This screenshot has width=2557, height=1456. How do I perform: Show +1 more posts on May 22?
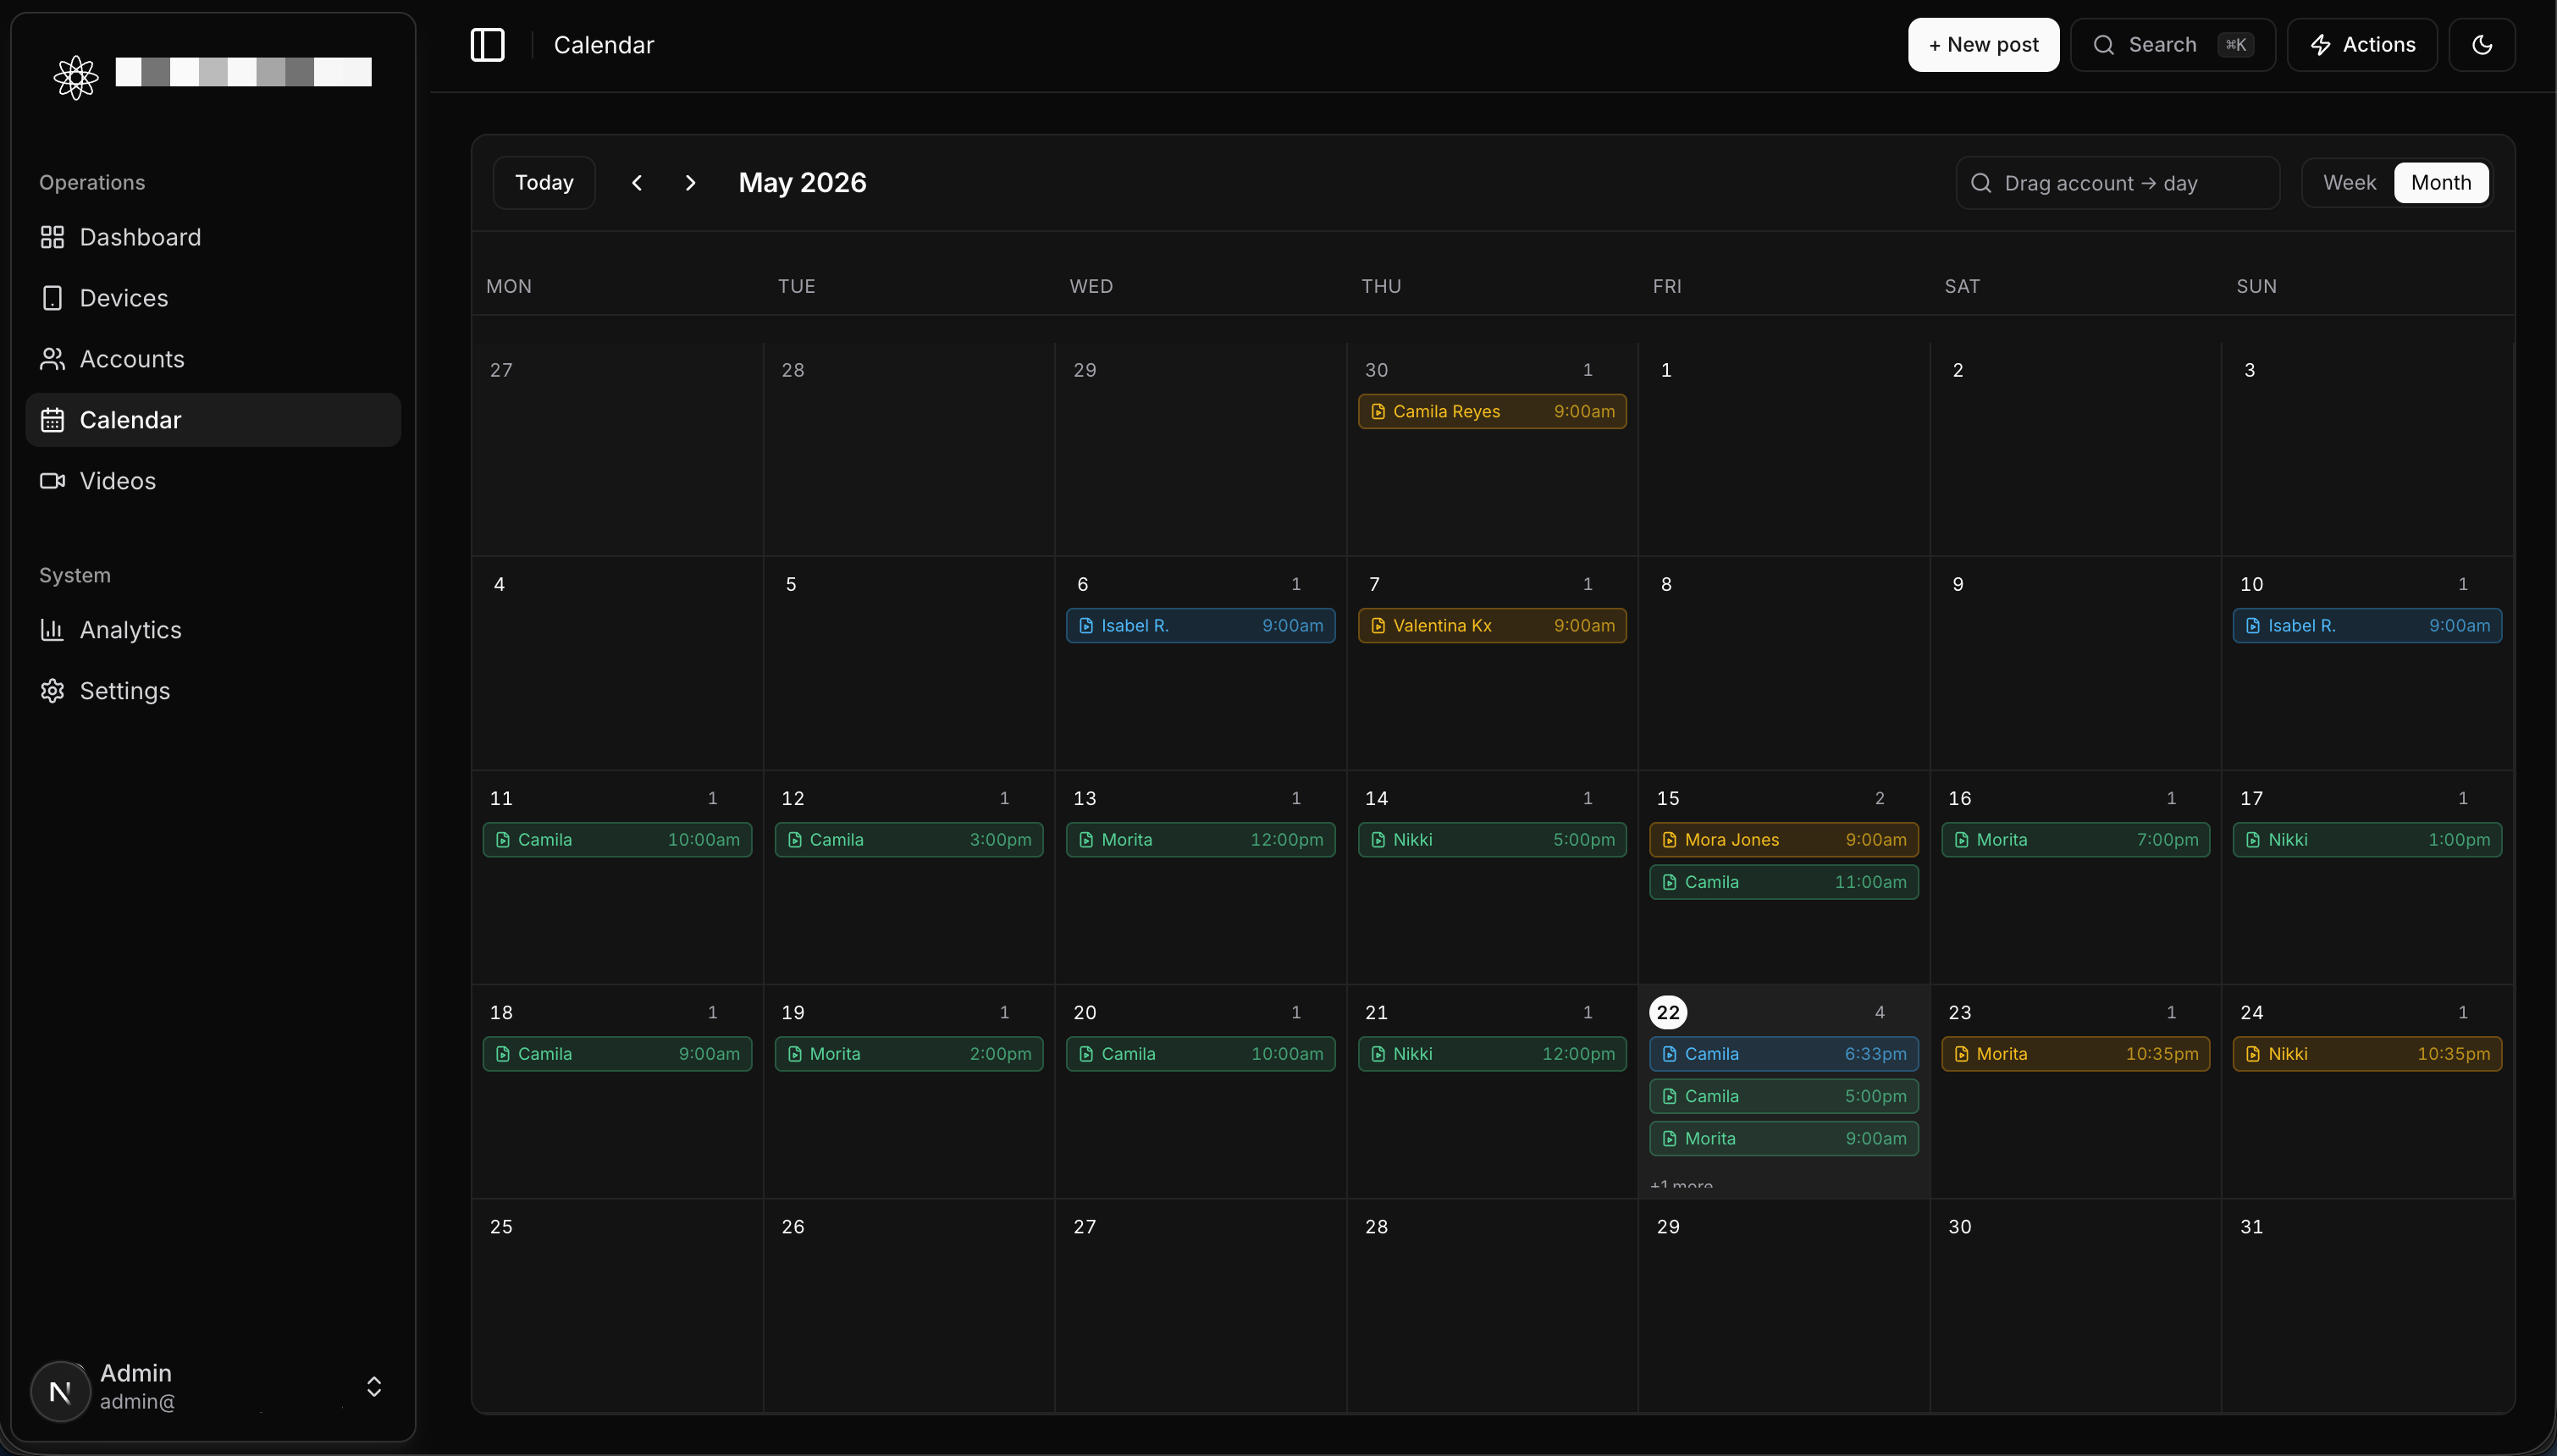point(1681,1184)
